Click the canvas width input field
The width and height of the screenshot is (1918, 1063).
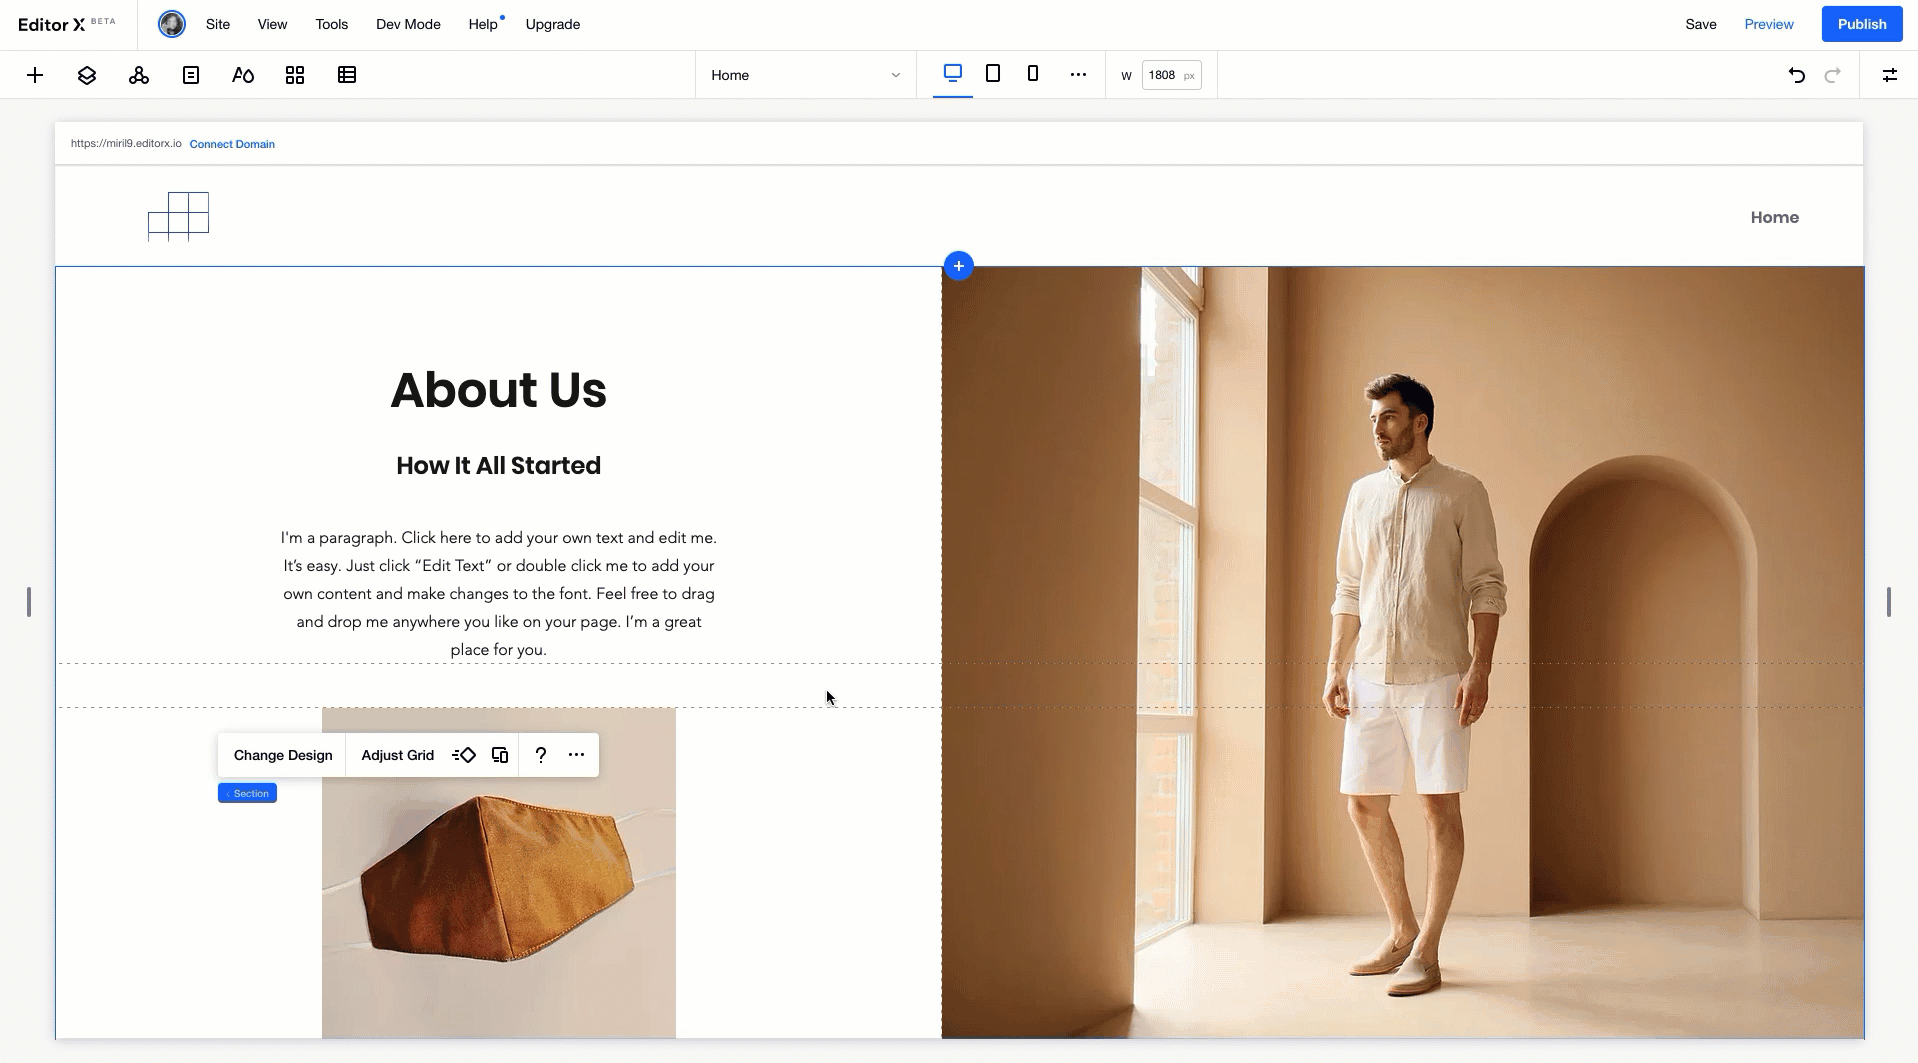(x=1171, y=75)
